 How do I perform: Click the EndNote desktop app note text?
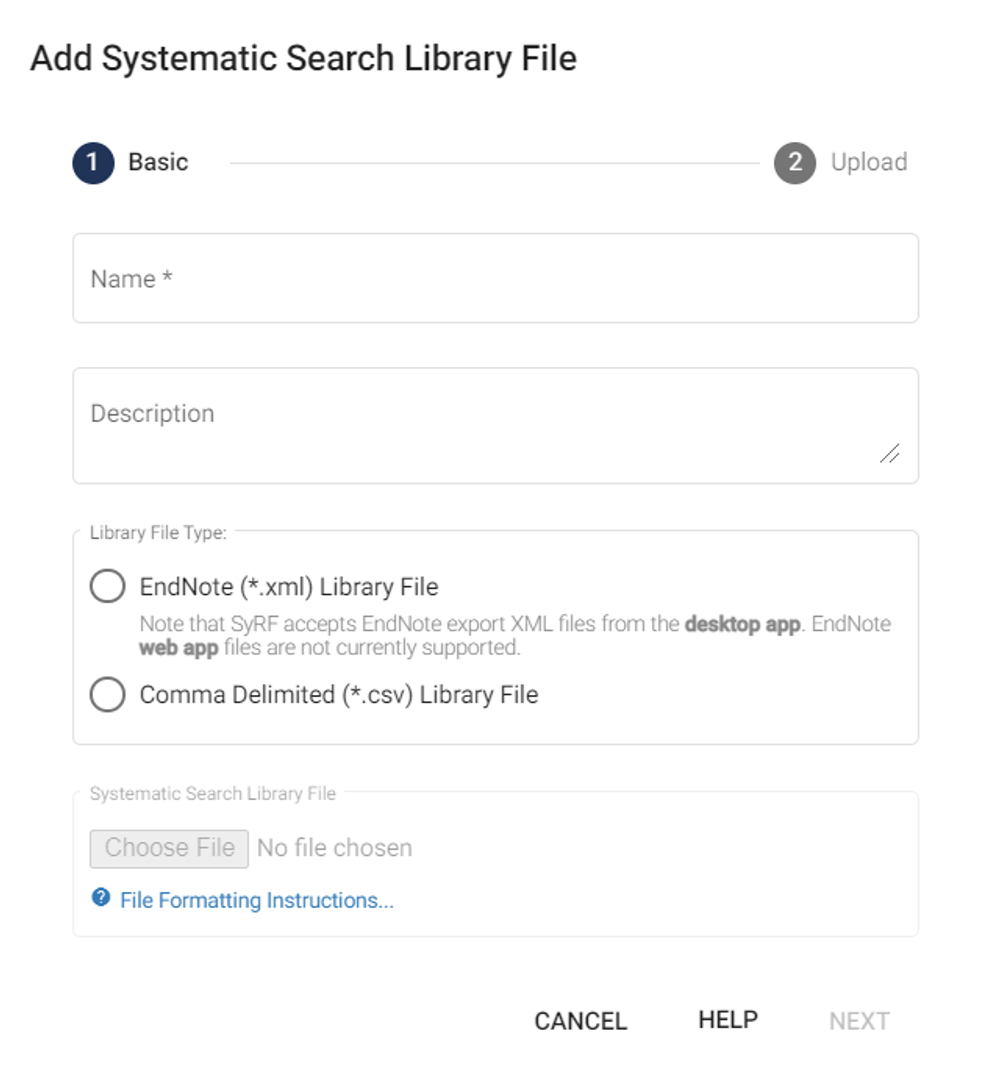tap(515, 635)
